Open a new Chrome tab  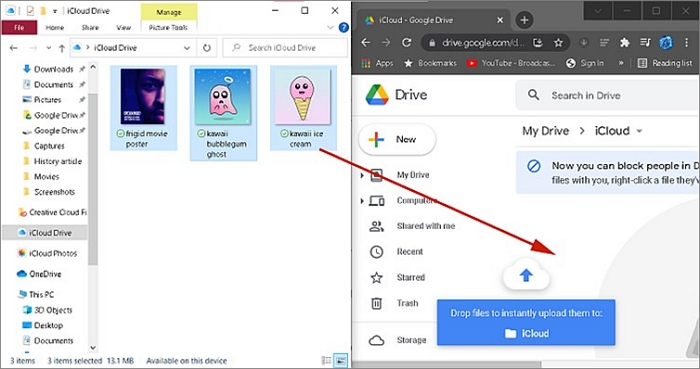[x=524, y=20]
